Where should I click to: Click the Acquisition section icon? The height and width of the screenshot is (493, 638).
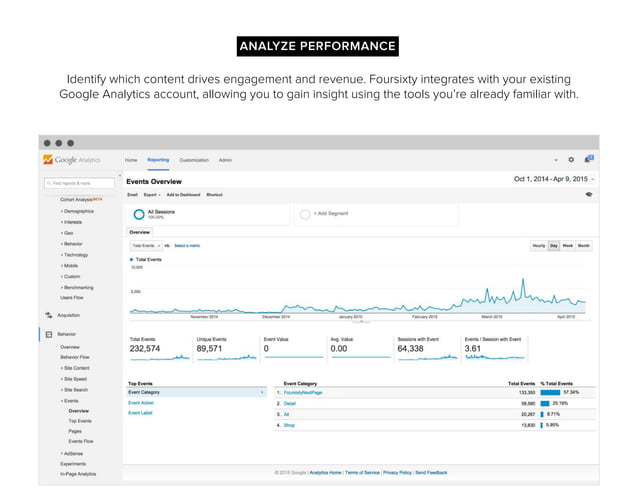point(47,314)
